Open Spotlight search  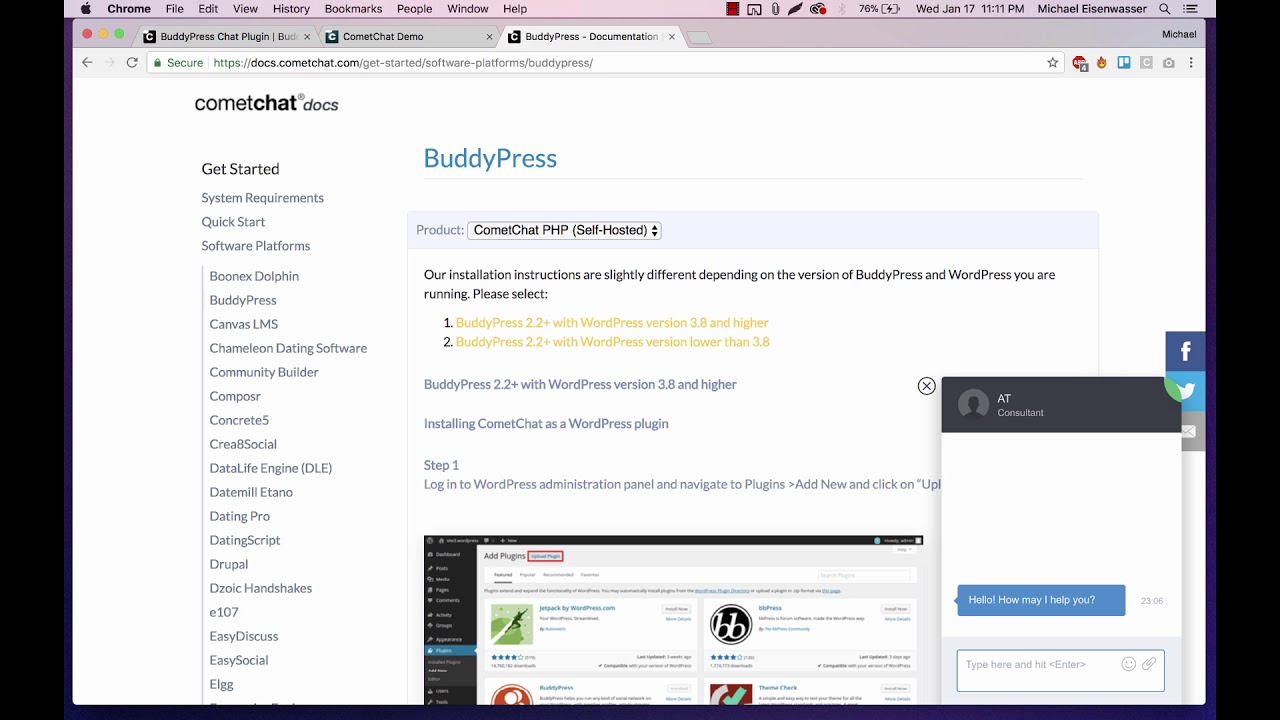(1165, 9)
